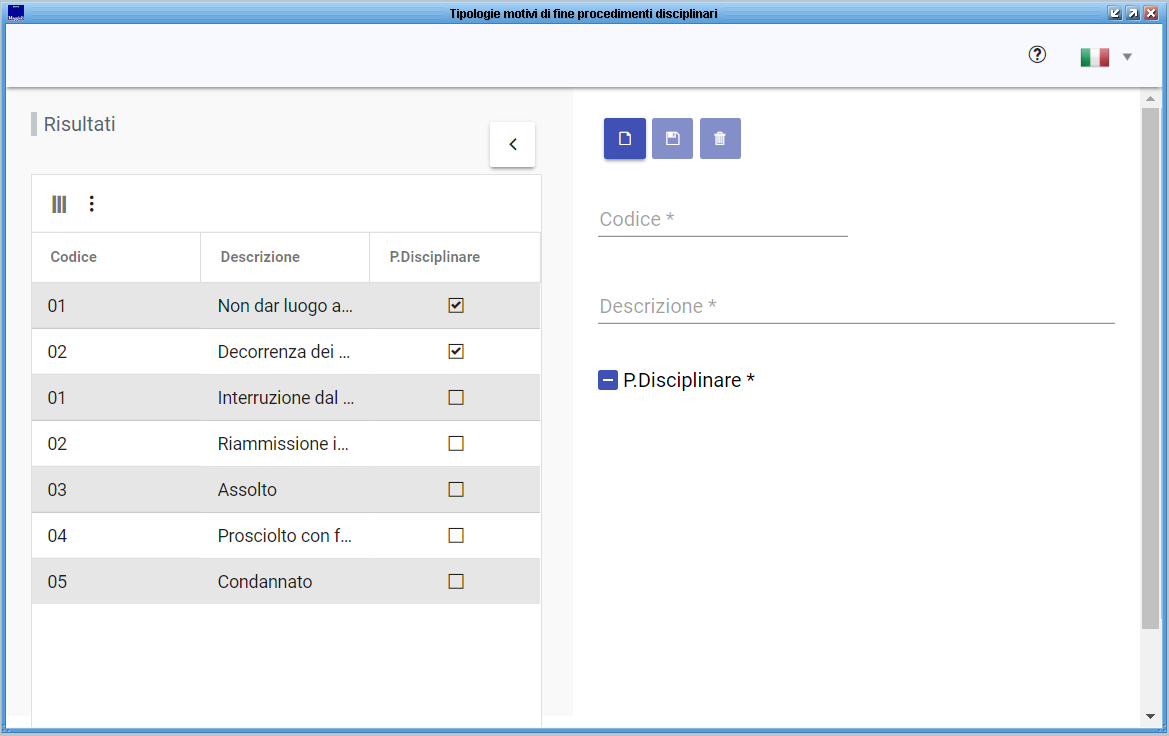Screen dimensions: 1169x736
Task: Click the save floppy disk icon
Action: tap(672, 139)
